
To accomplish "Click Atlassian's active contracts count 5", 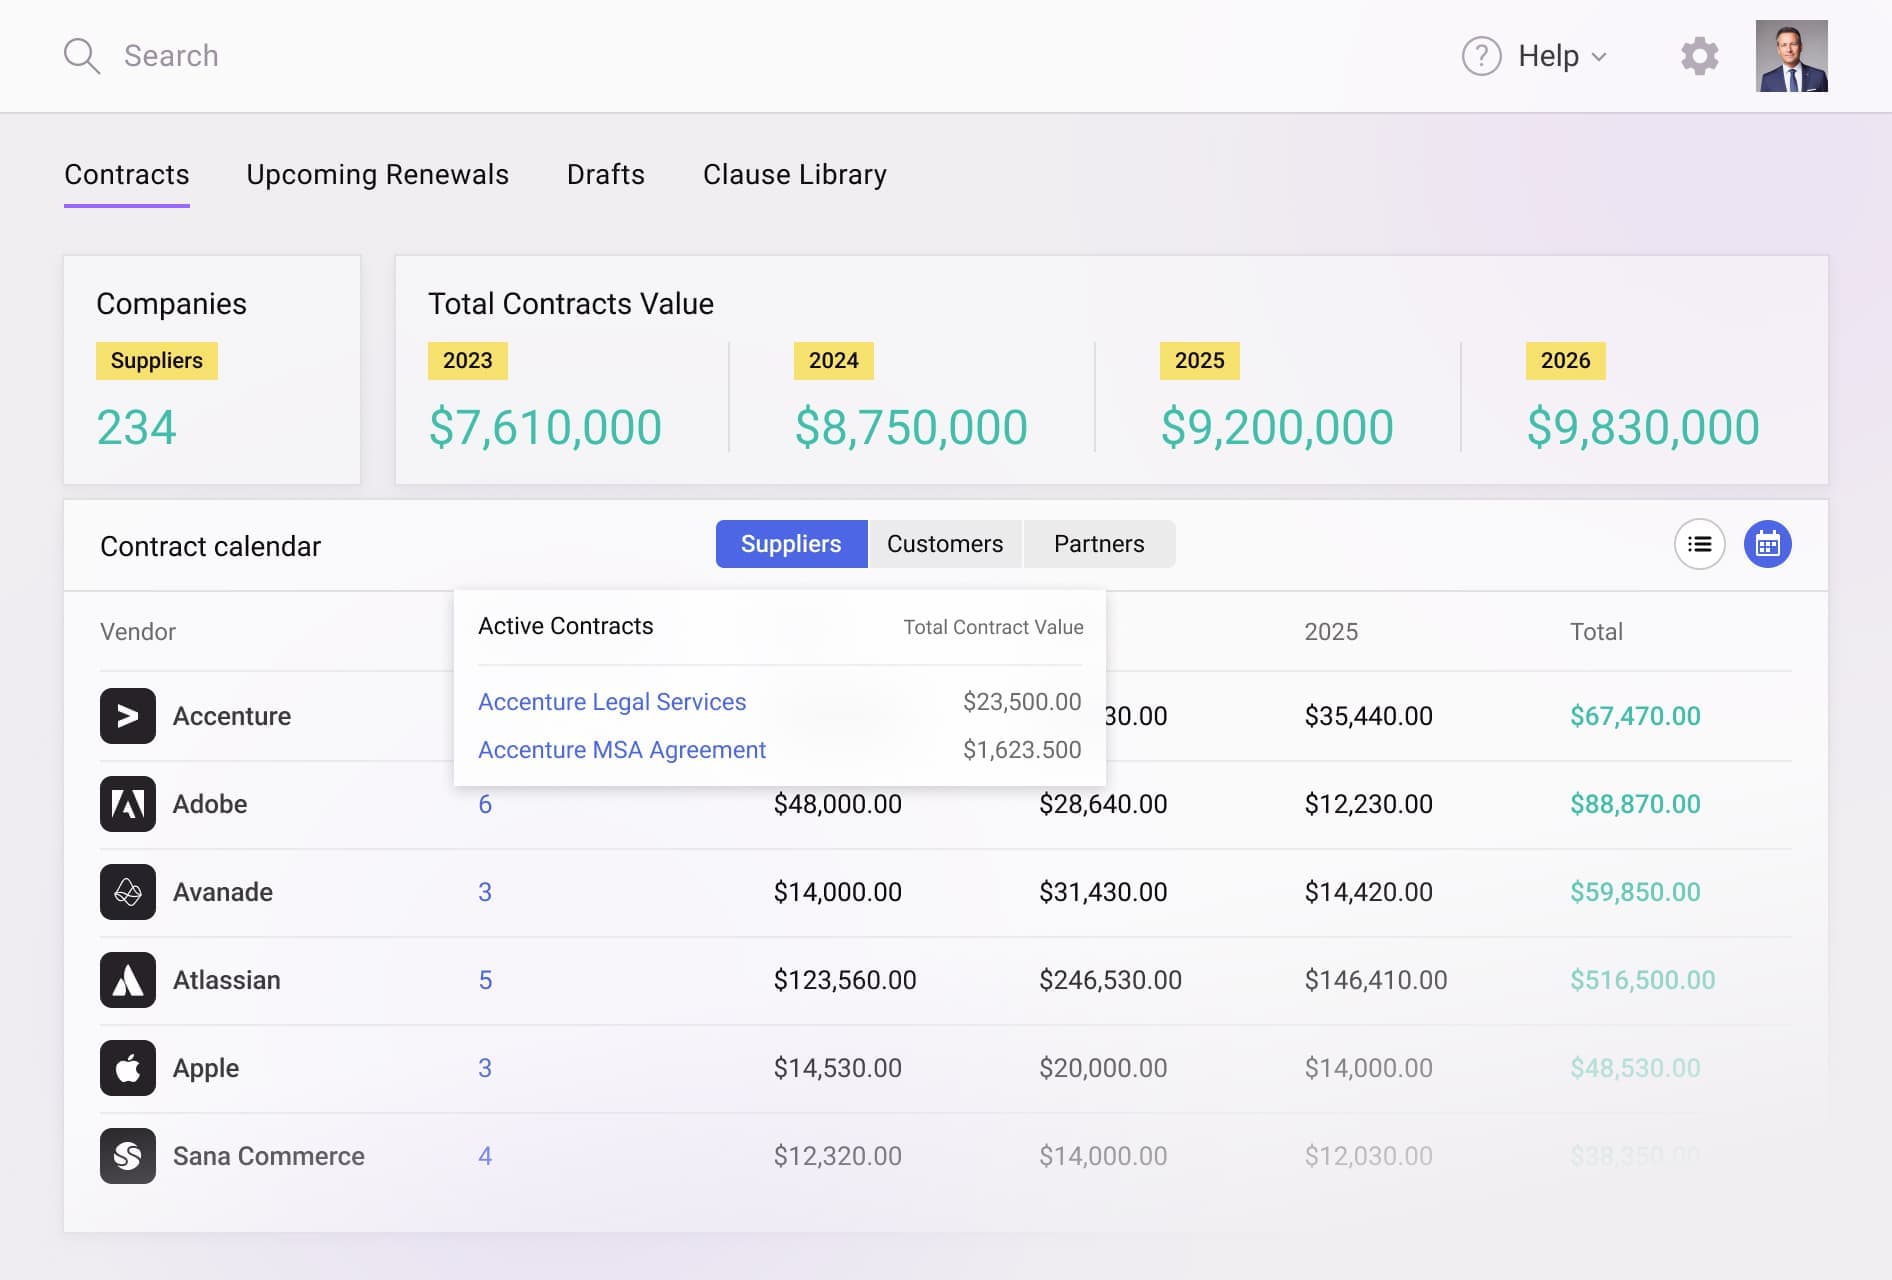I will pyautogui.click(x=485, y=980).
